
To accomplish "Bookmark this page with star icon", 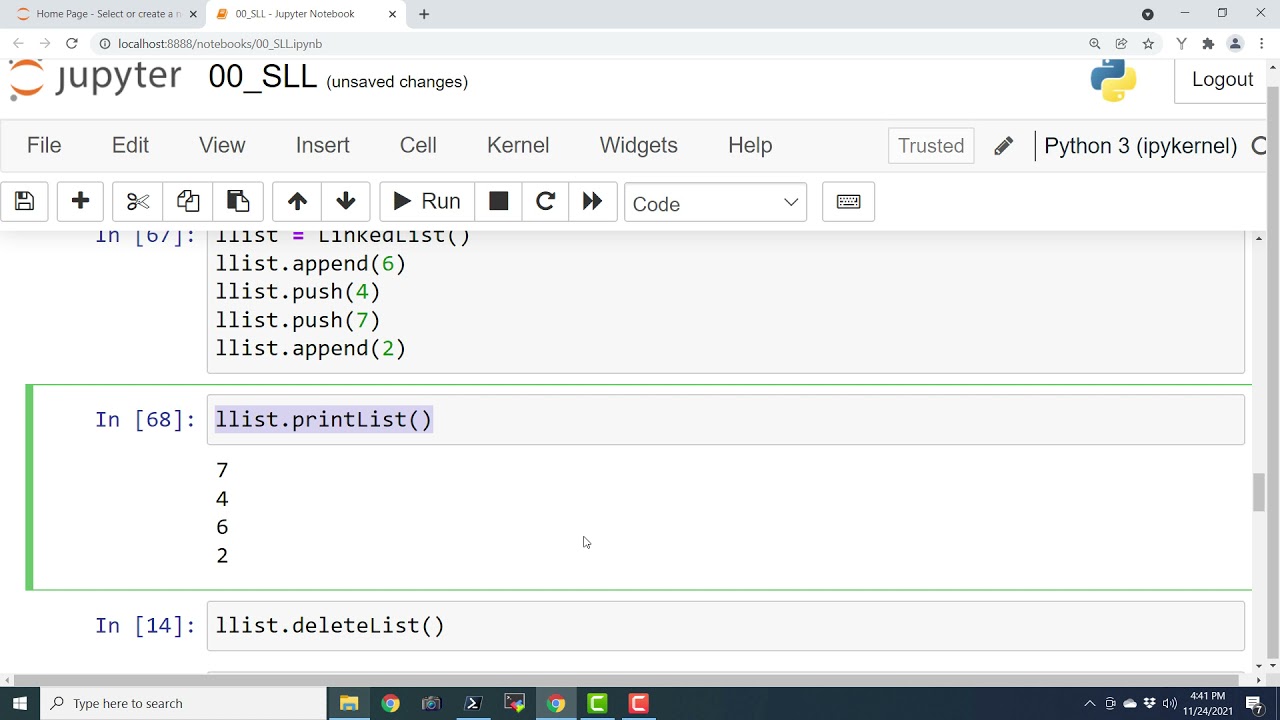I will (1148, 43).
